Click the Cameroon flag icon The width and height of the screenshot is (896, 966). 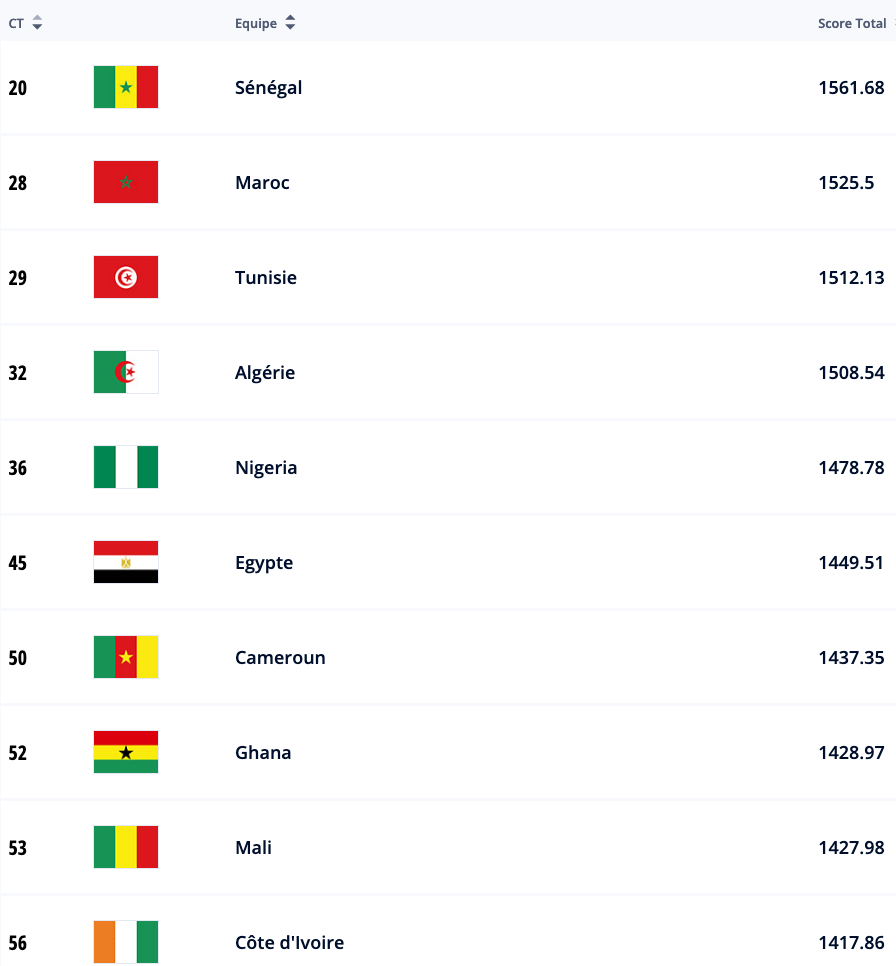pyautogui.click(x=126, y=657)
